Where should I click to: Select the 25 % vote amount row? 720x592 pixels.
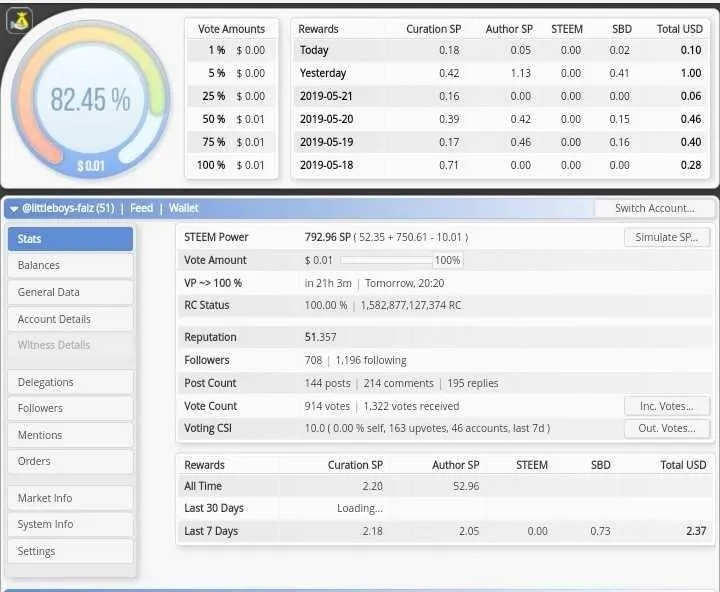pos(231,96)
